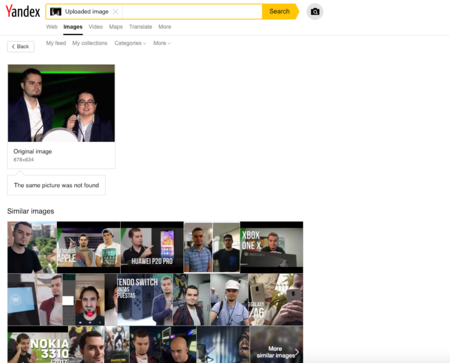Open the Apple thumbnail with two men
Image resolution: width=450 pixels, height=363 pixels.
(x=89, y=247)
